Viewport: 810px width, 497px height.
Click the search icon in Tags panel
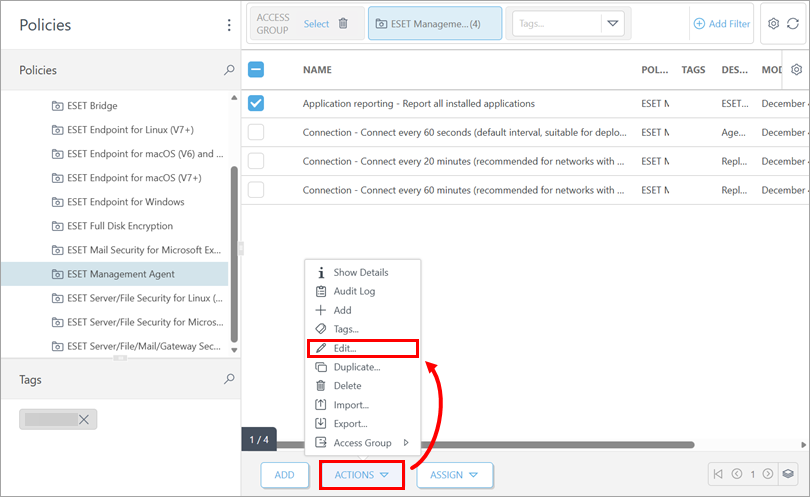tap(229, 380)
